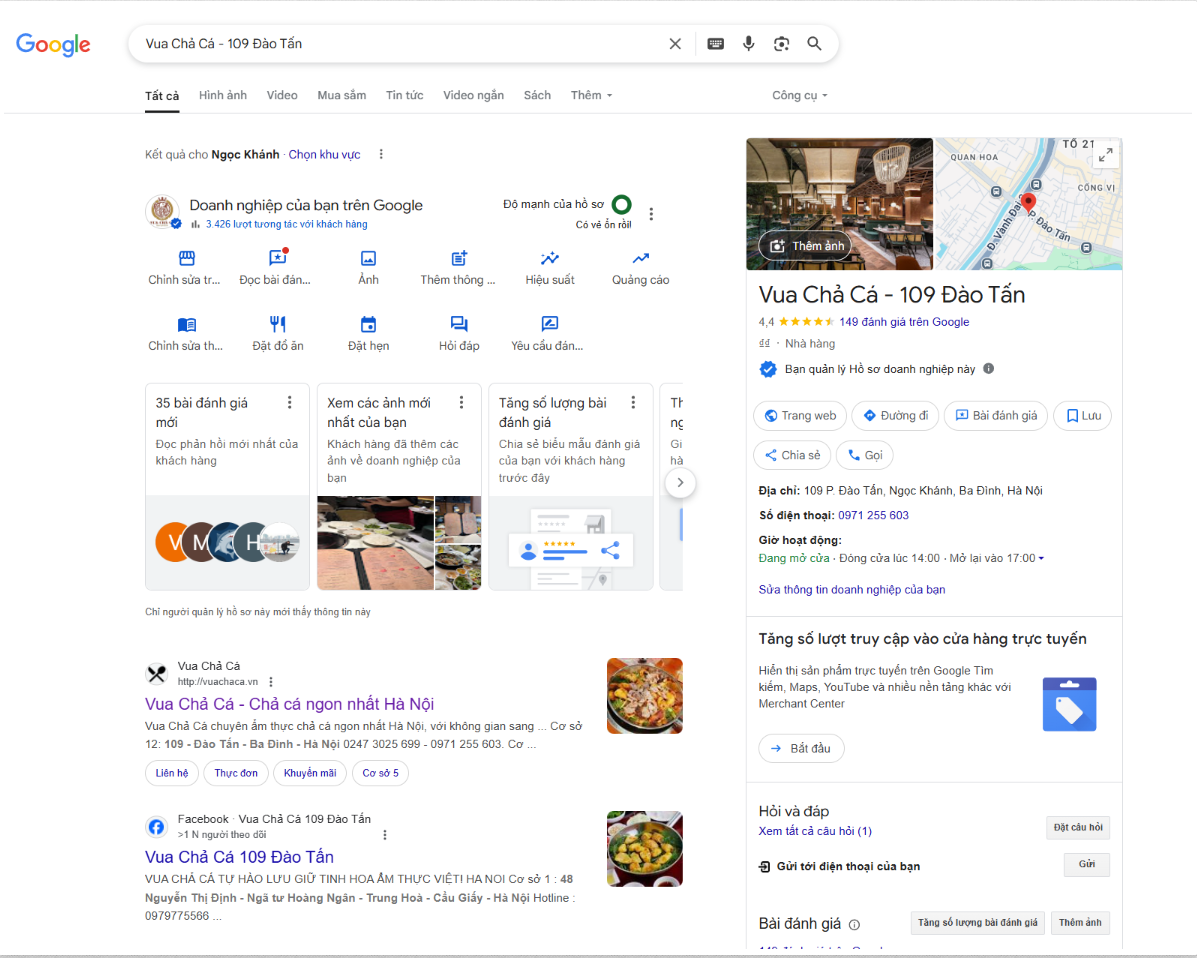Open the Hiệu suất performance icon
The width and height of the screenshot is (1197, 958).
(550, 258)
